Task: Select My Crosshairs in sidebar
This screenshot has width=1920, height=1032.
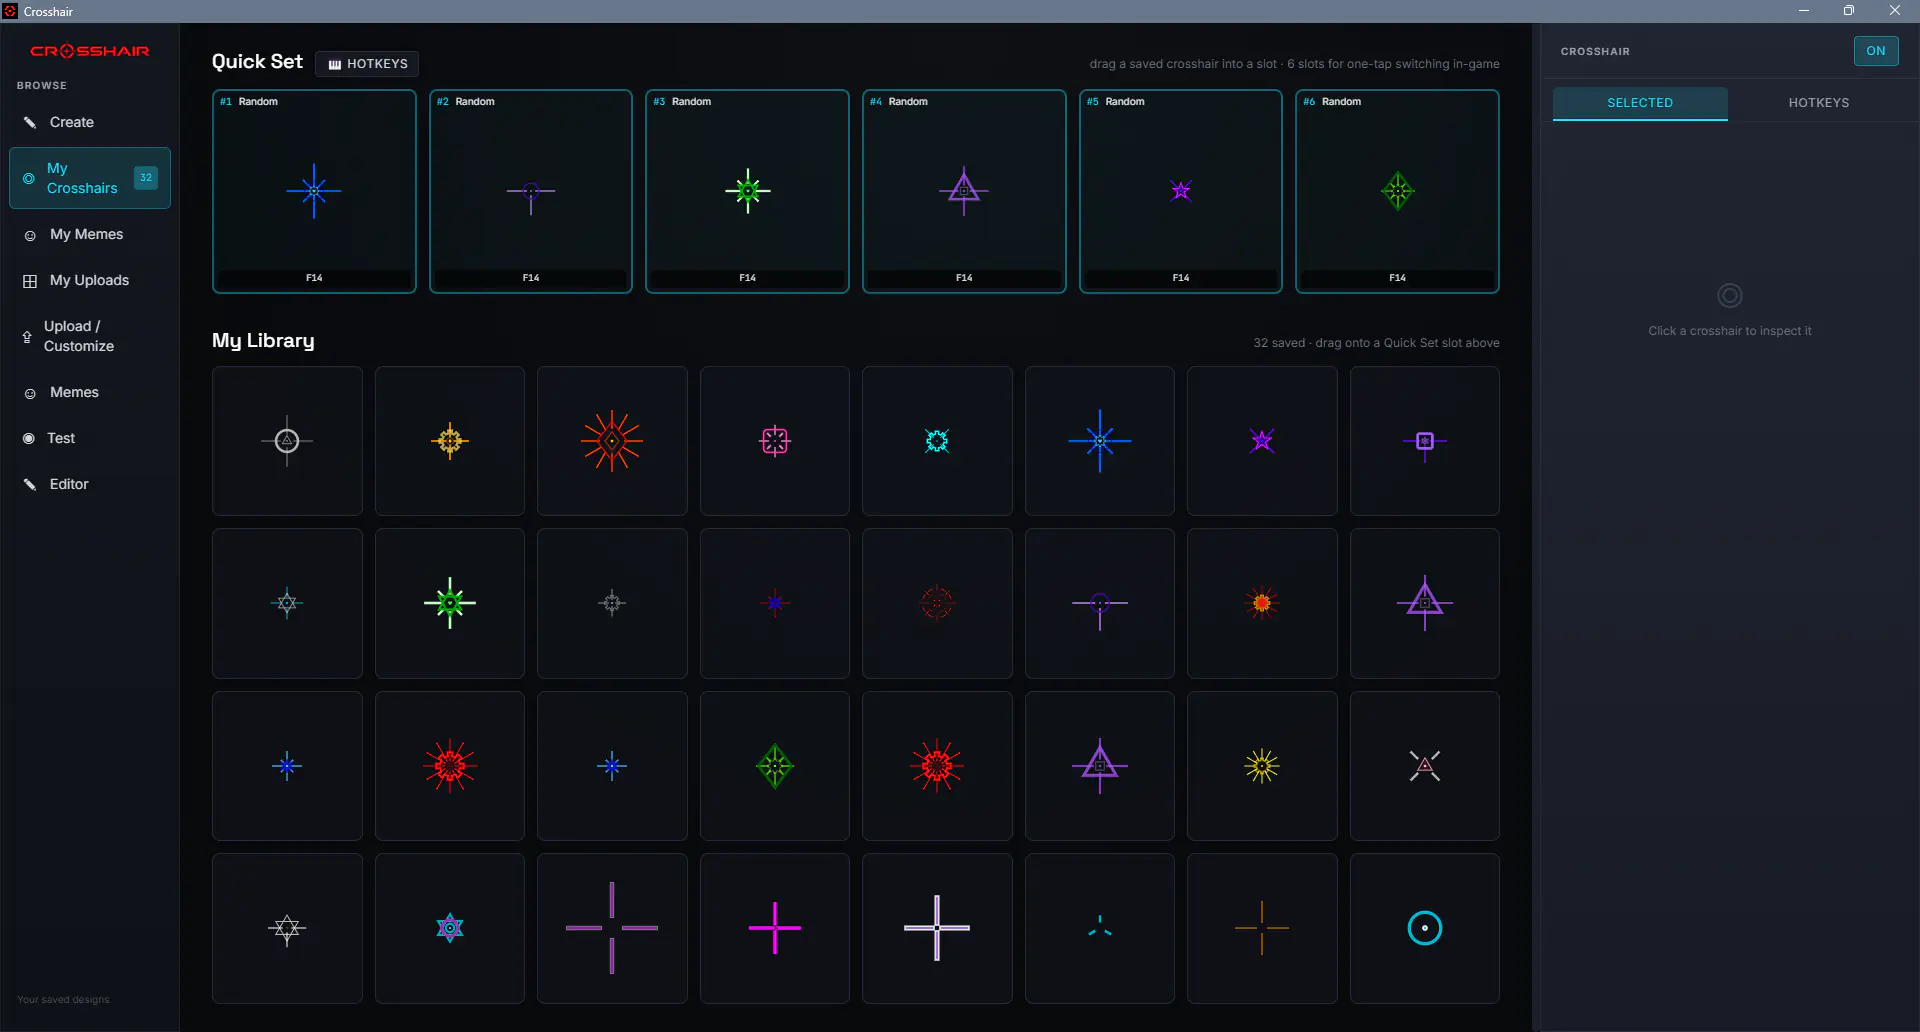Action: 90,178
